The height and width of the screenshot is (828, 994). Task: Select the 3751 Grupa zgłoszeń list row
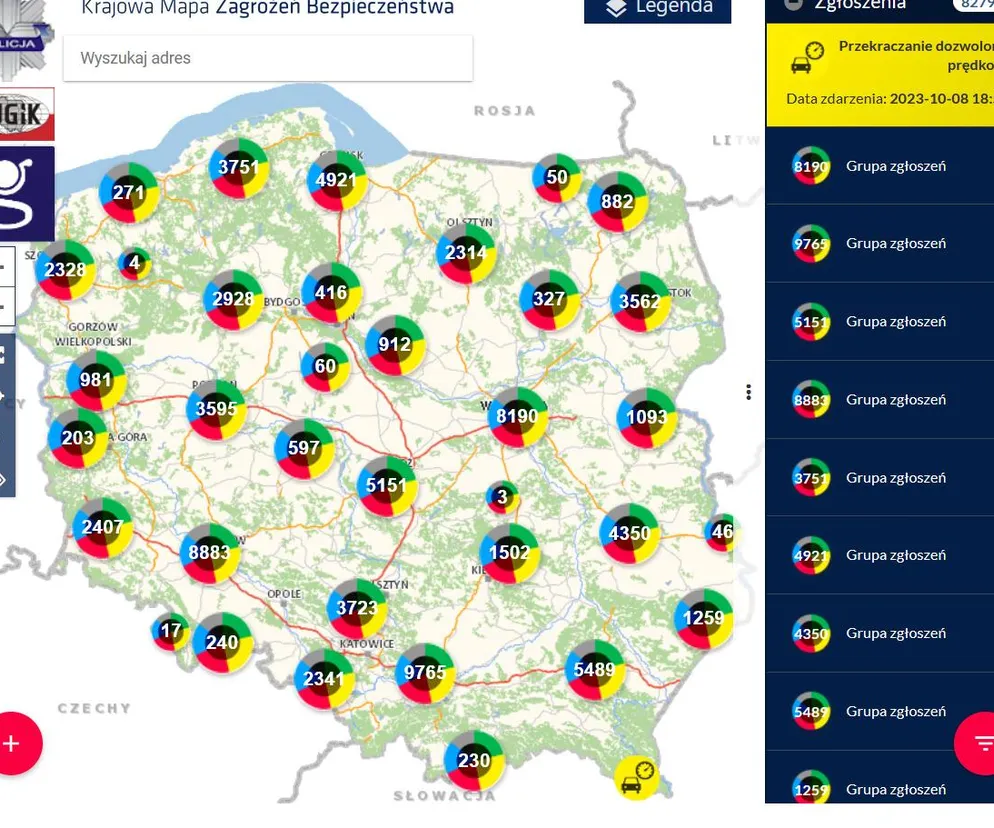(x=880, y=477)
